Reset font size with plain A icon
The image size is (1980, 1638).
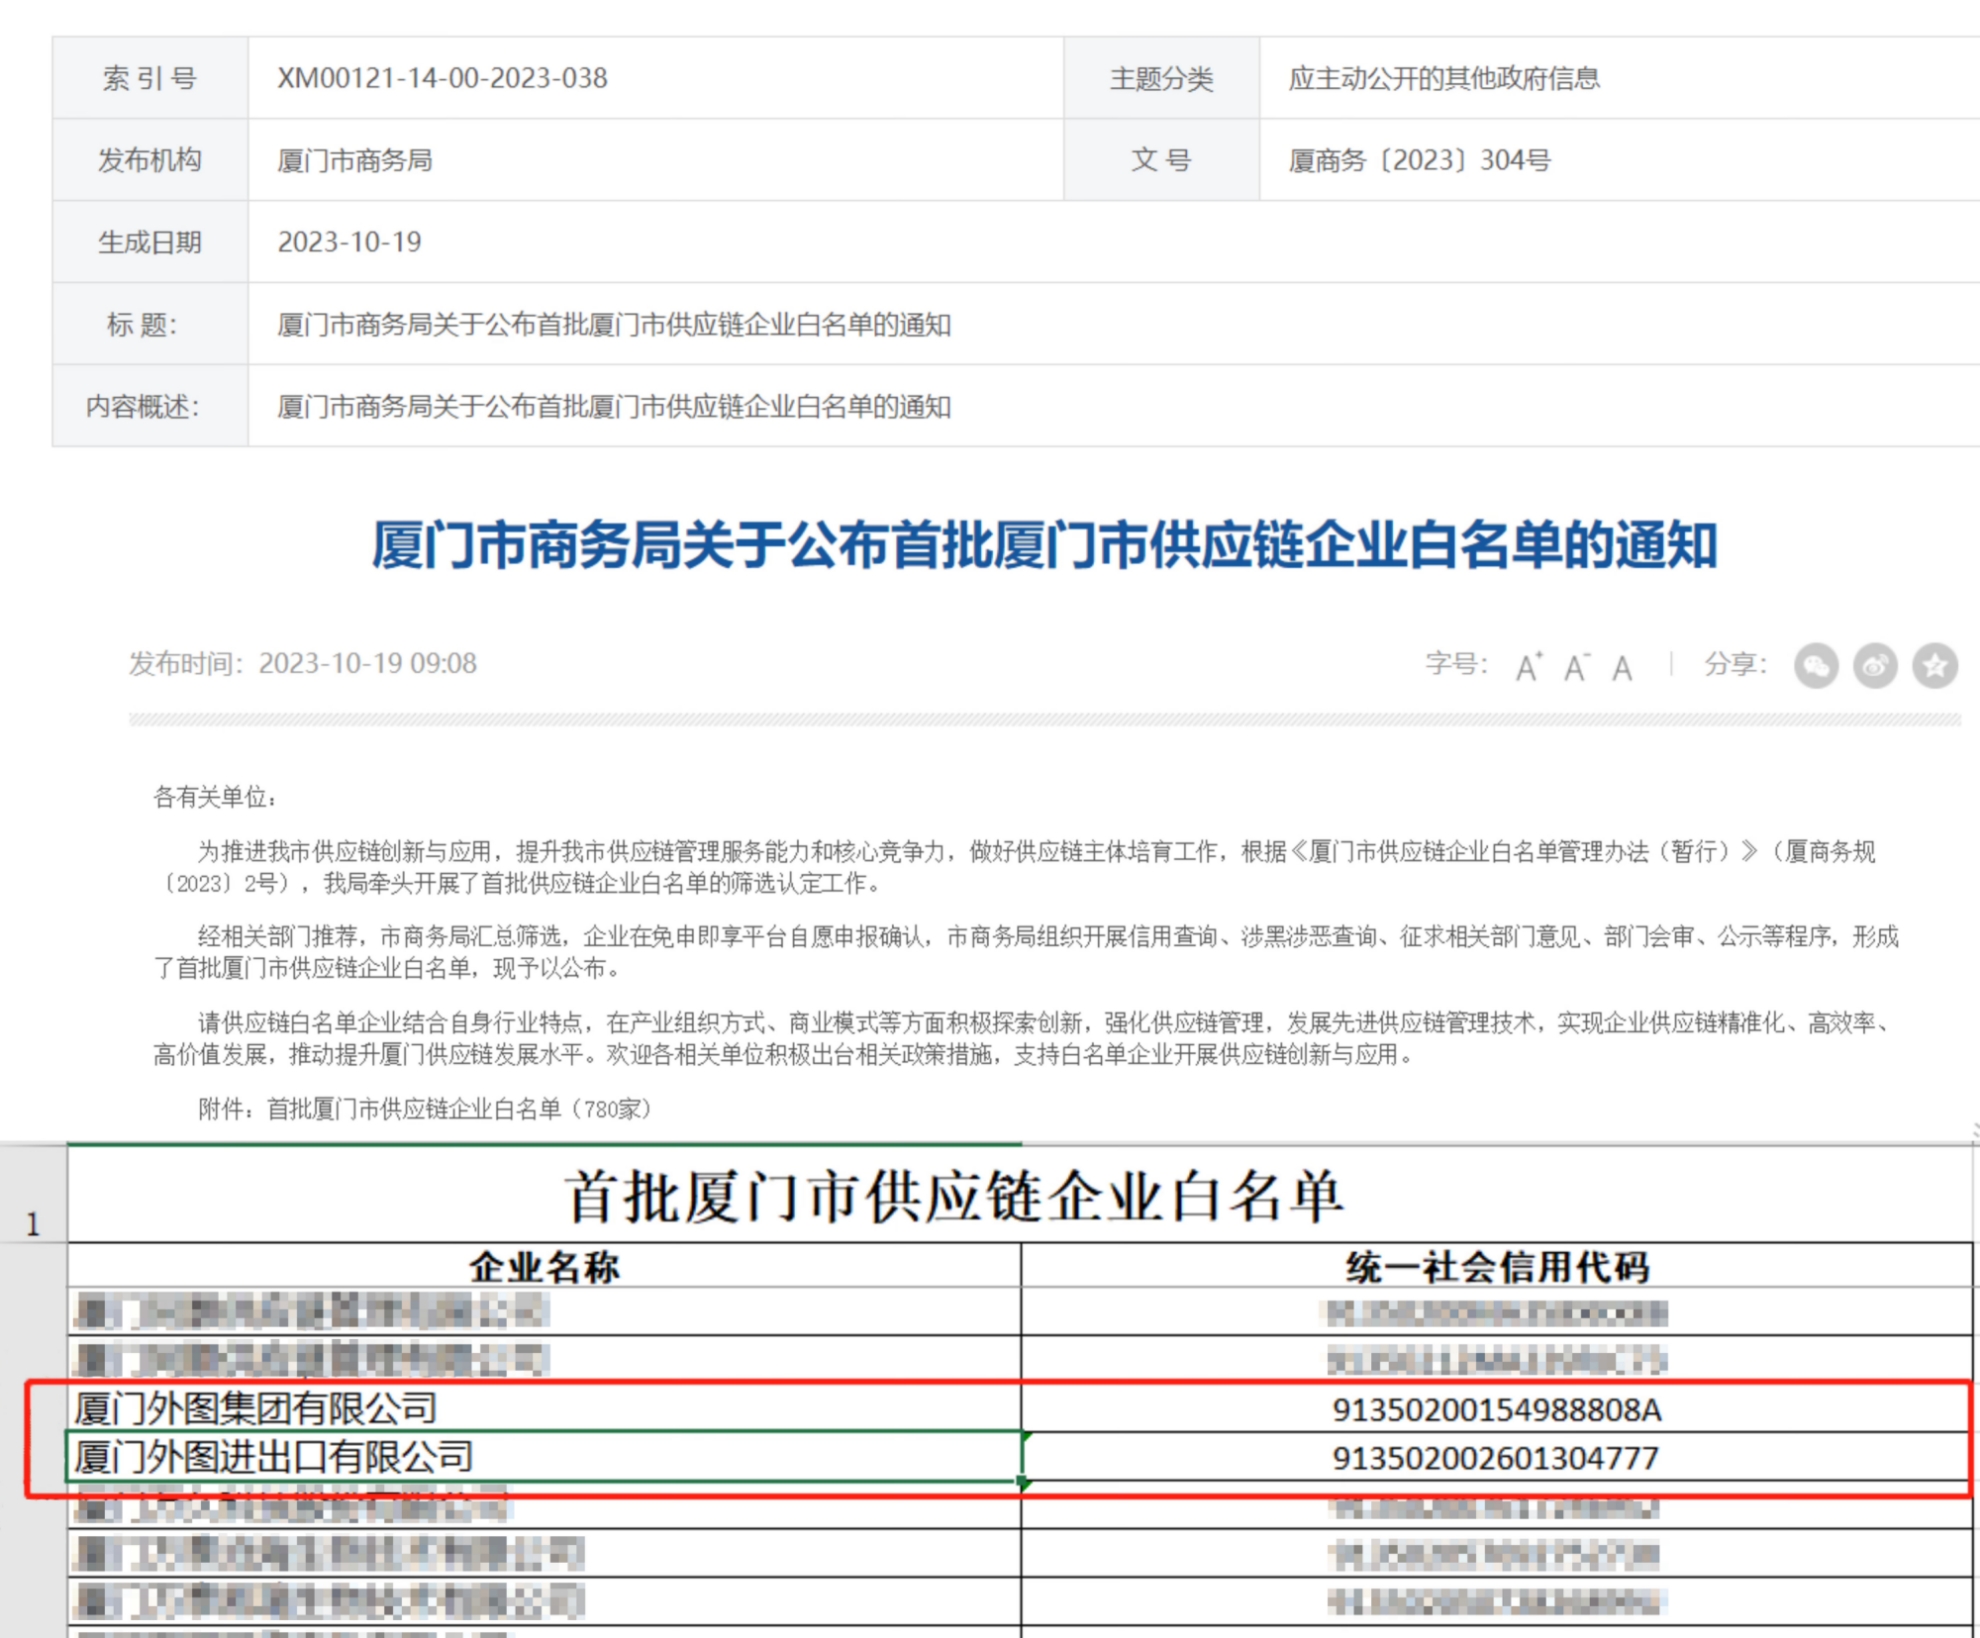[x=1622, y=667]
